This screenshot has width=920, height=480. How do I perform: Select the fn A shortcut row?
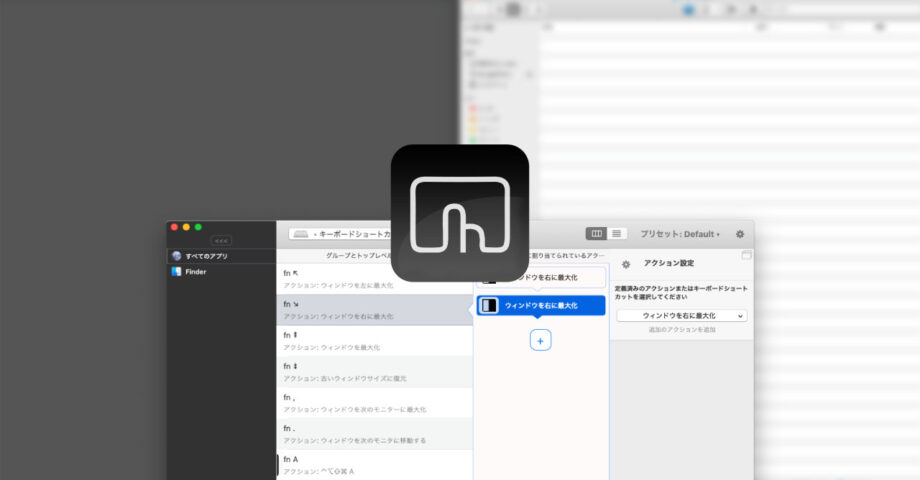374,465
